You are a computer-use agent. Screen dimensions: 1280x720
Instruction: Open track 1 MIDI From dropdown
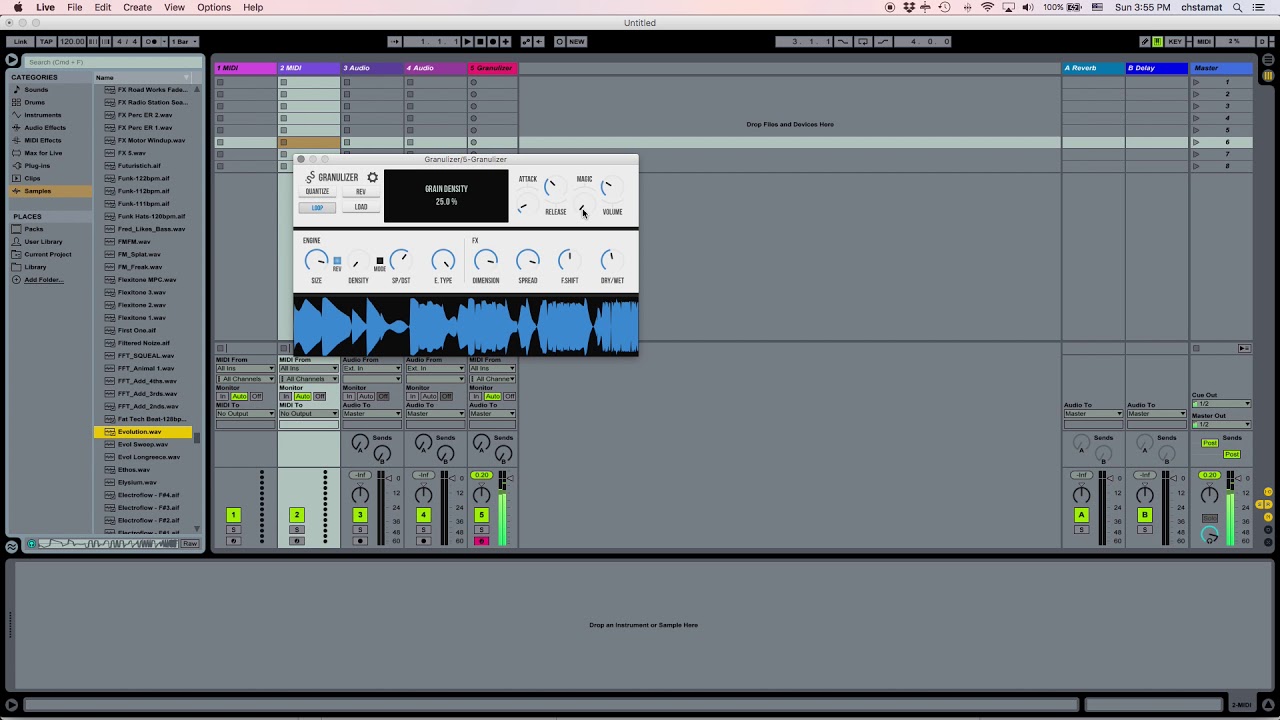245,368
